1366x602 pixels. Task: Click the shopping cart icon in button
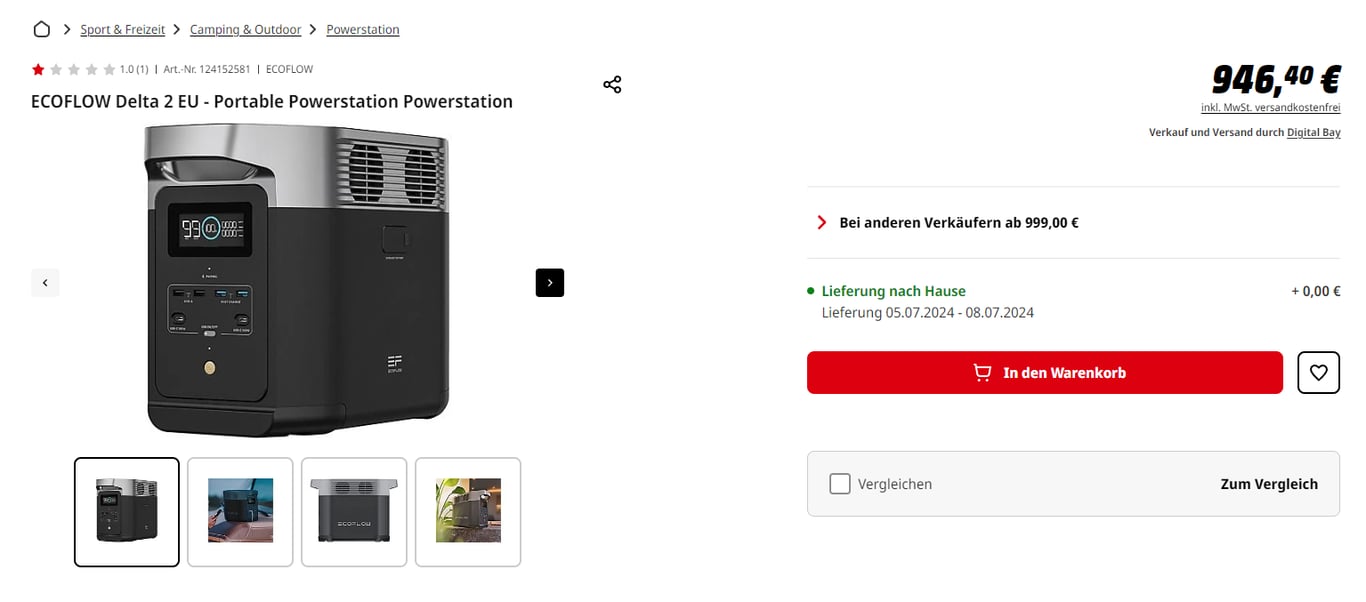(982, 373)
